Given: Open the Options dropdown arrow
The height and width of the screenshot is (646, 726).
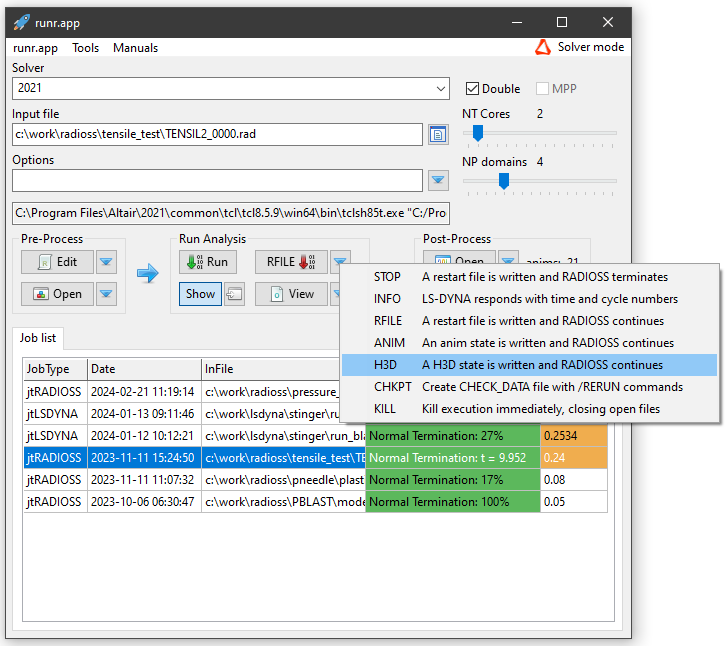Looking at the screenshot, I should click(438, 180).
